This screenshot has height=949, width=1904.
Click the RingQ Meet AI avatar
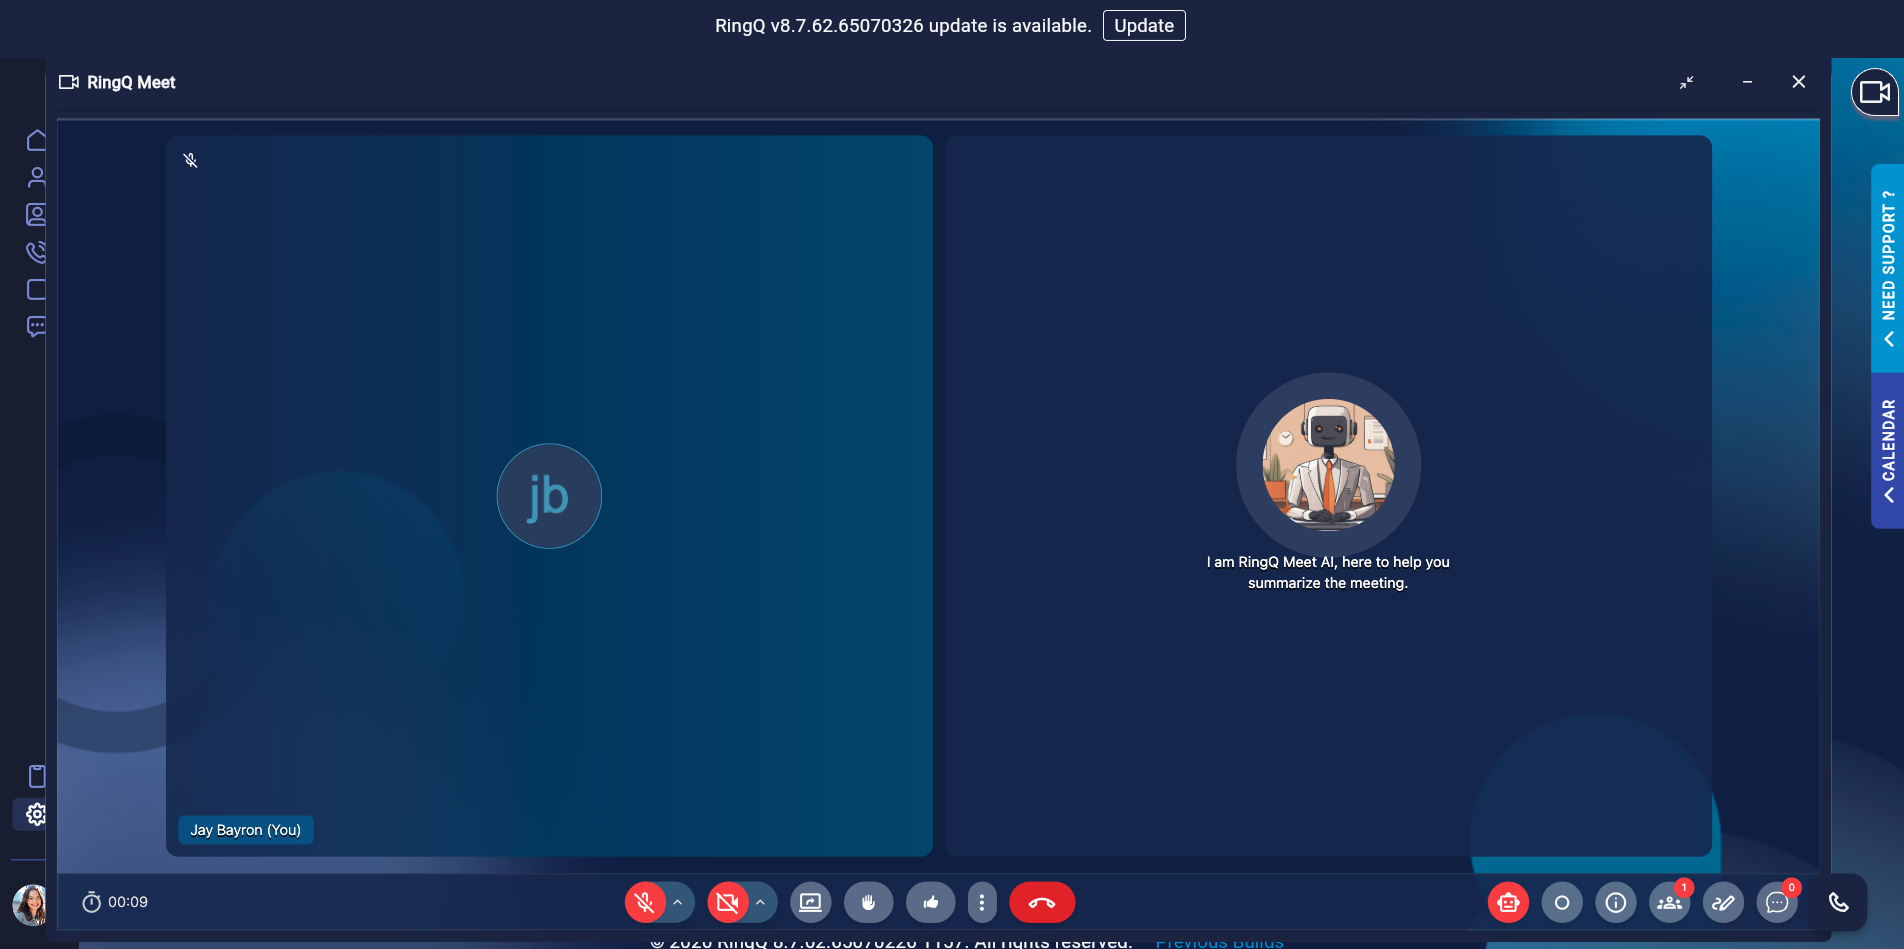point(1328,465)
